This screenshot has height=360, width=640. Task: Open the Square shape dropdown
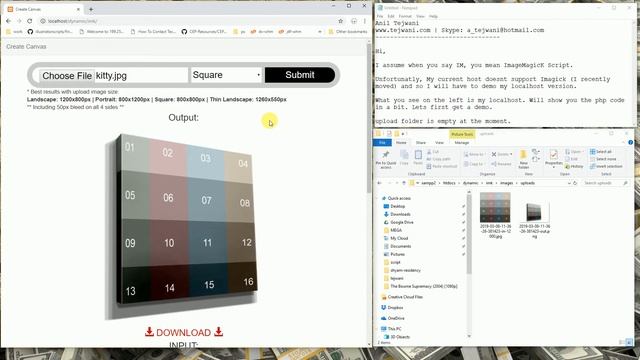click(x=226, y=75)
